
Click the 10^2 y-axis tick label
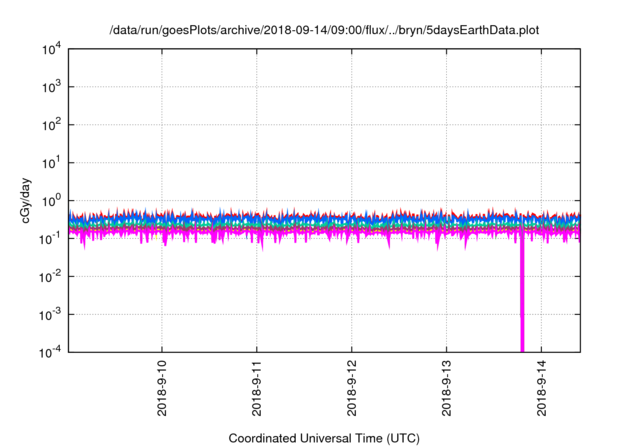tap(52, 125)
